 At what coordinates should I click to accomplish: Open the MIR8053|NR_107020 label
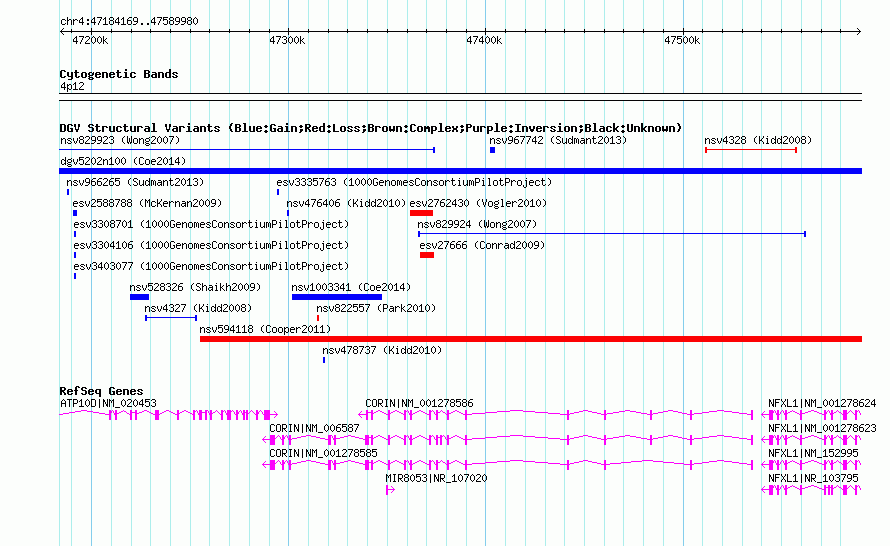tap(436, 478)
